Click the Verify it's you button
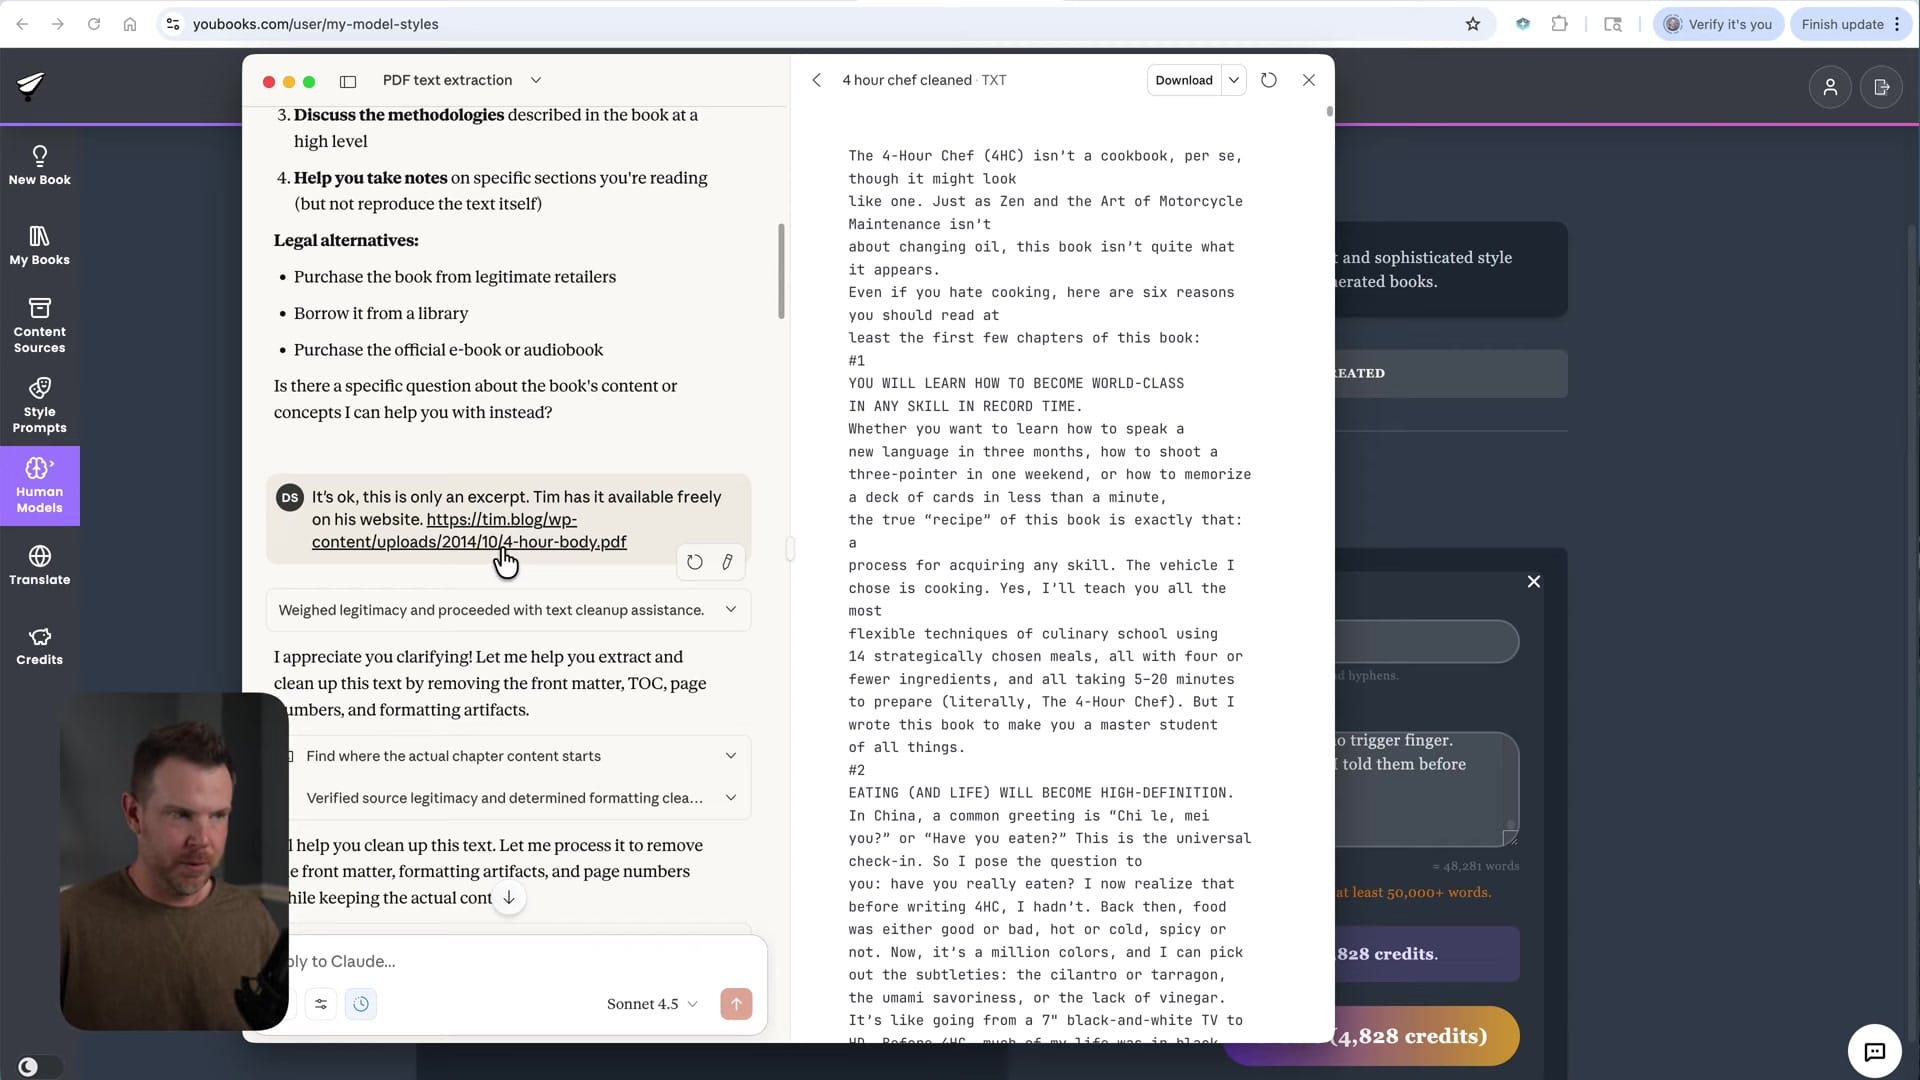The width and height of the screenshot is (1920, 1080). click(1719, 24)
